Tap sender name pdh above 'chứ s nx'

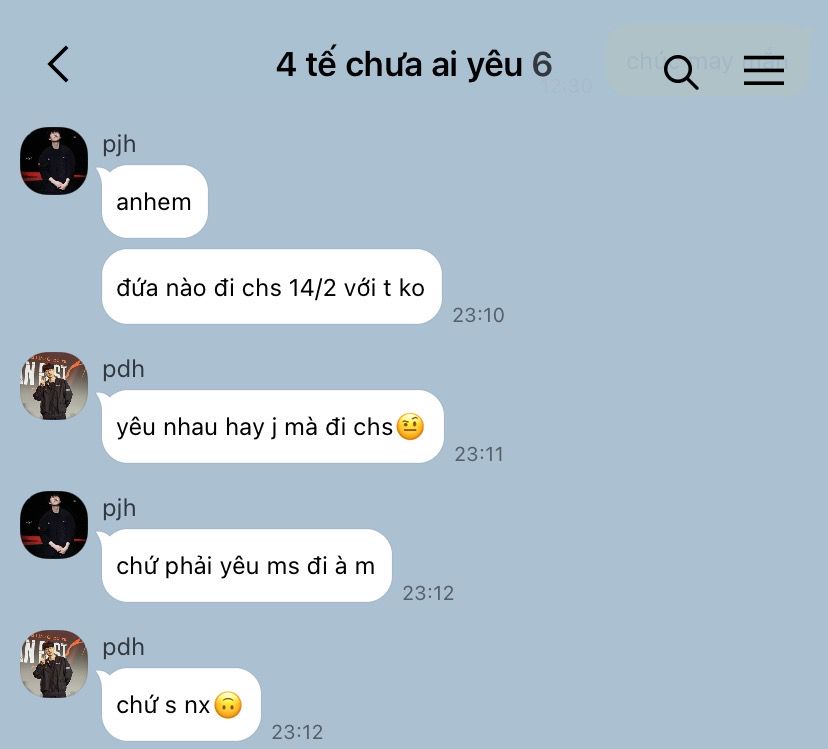[124, 647]
